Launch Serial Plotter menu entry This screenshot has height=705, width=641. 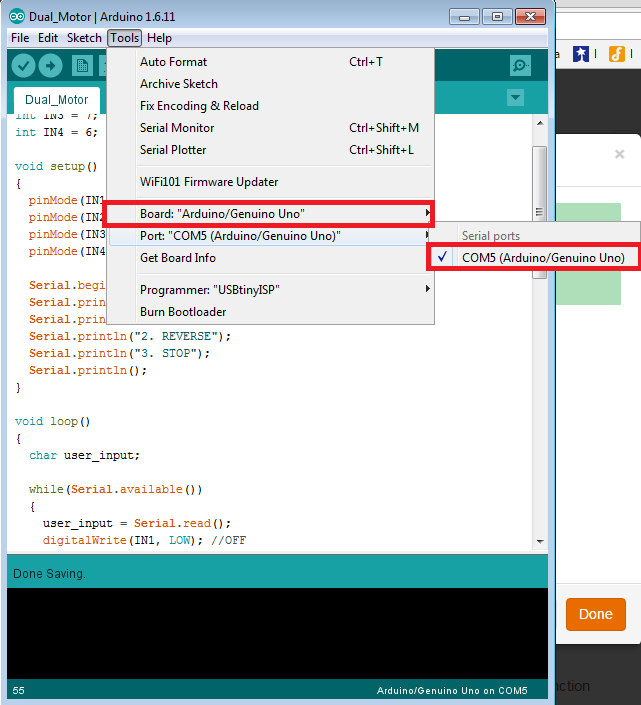click(x=271, y=150)
